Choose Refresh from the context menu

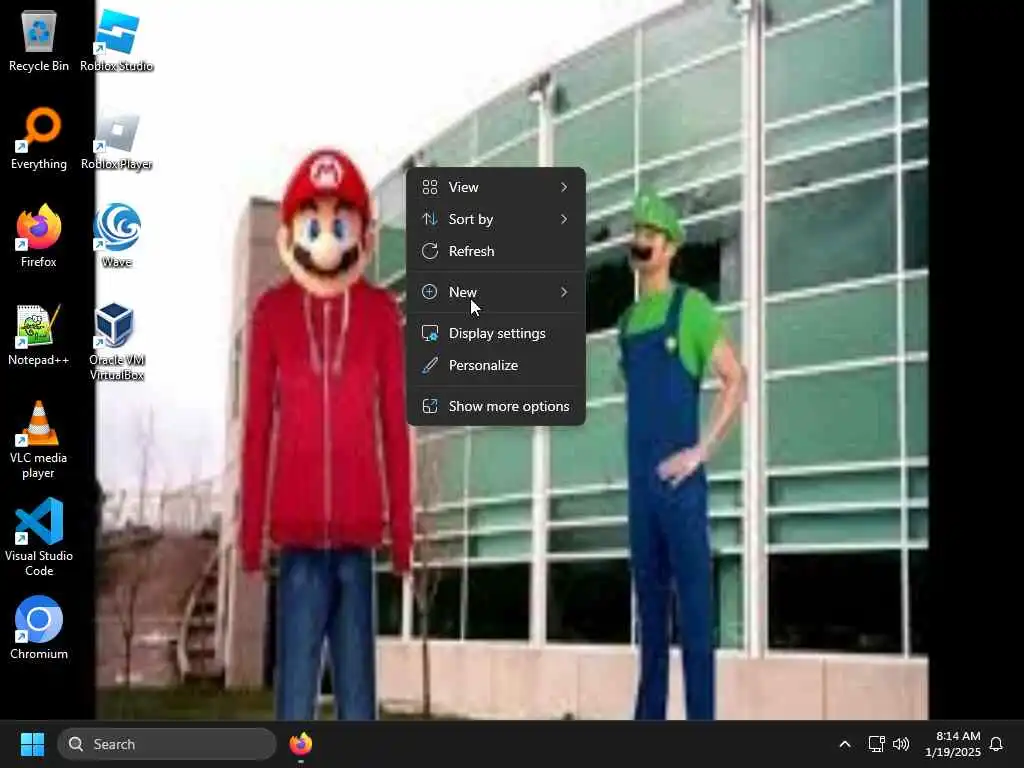pyautogui.click(x=496, y=251)
